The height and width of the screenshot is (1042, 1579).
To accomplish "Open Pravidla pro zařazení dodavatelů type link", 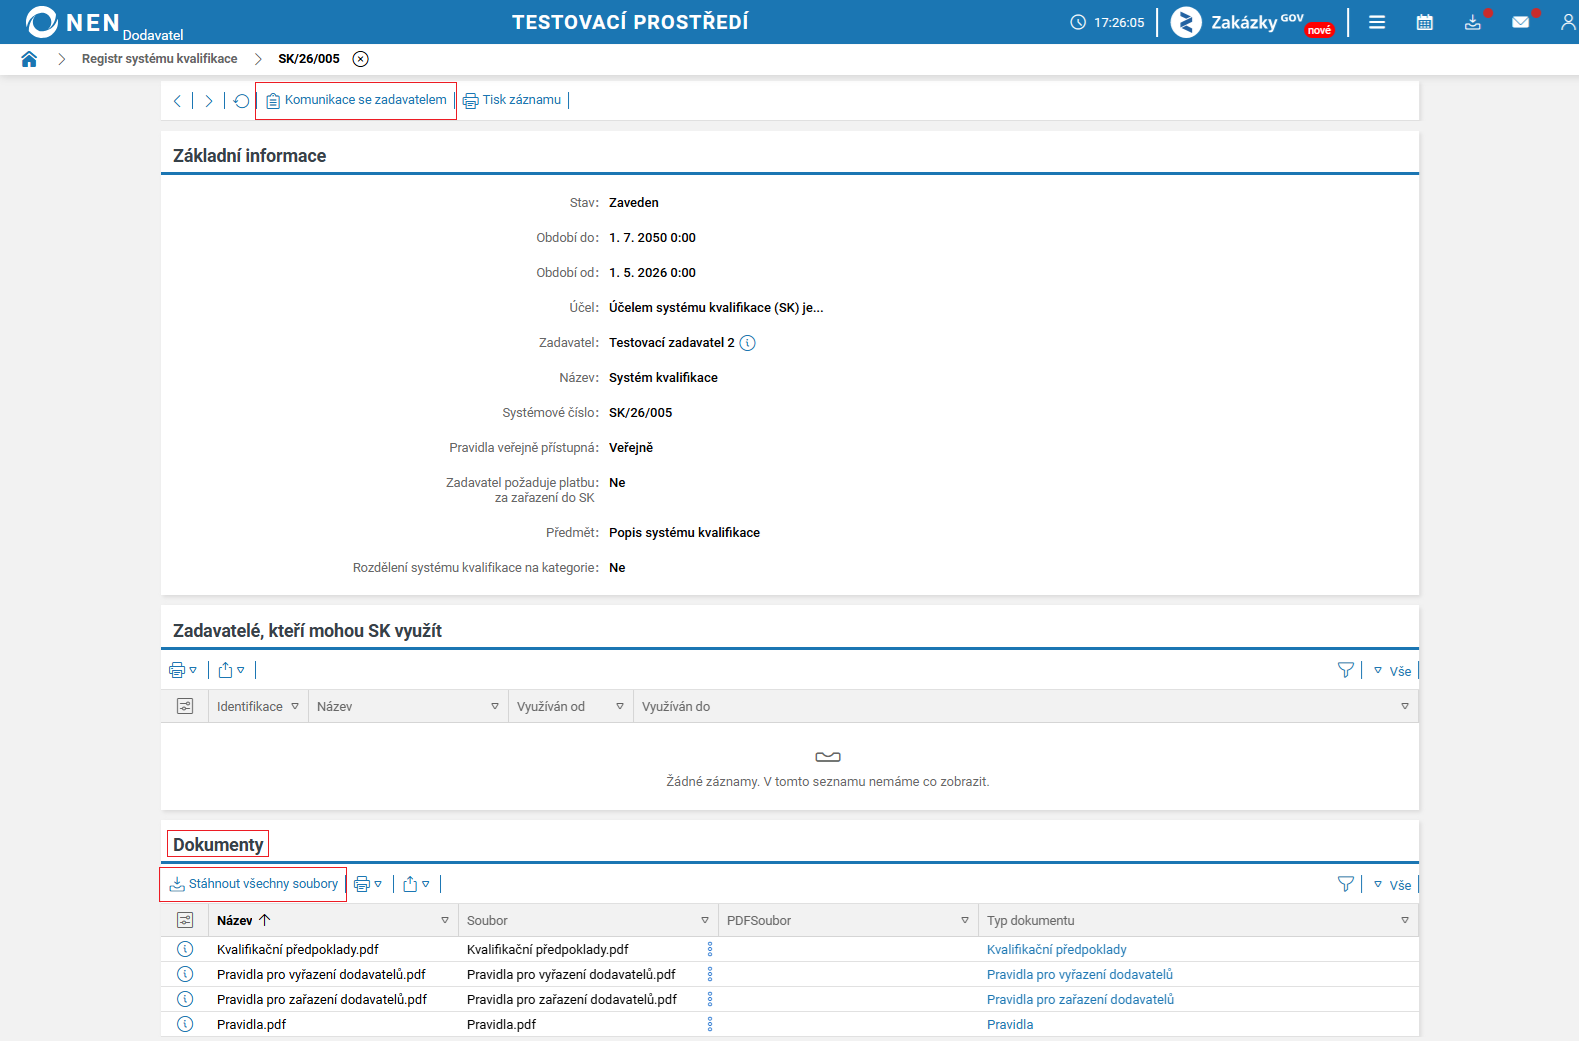I will coord(1081,1000).
